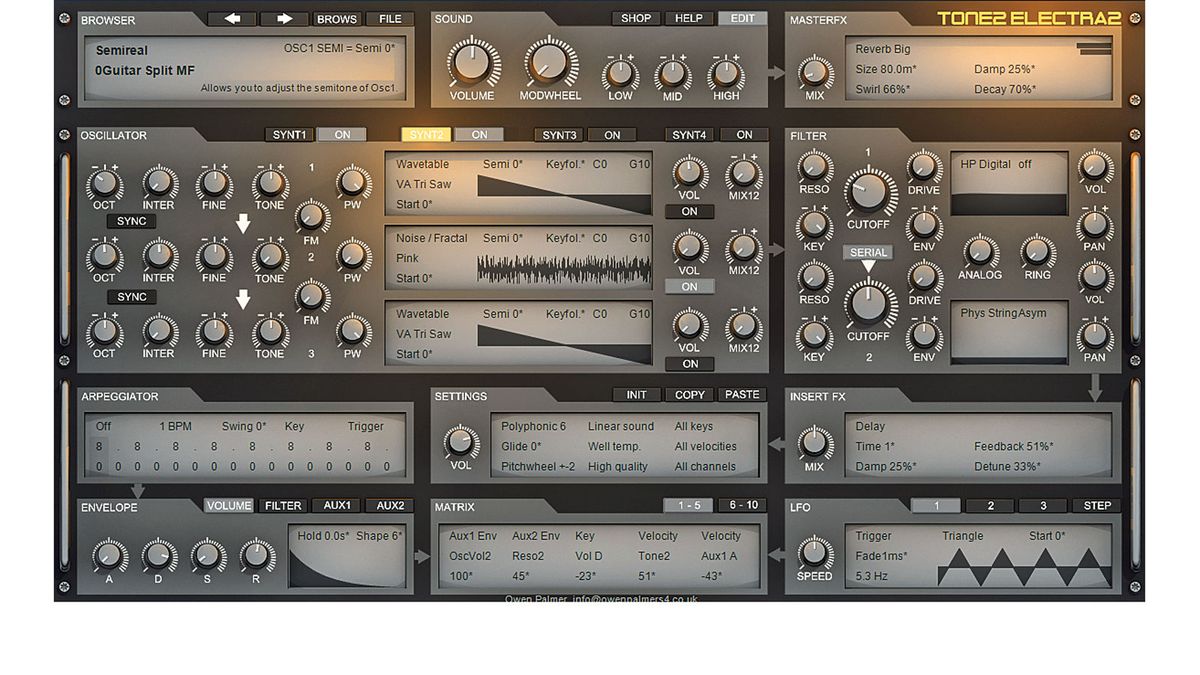Image resolution: width=1200 pixels, height=675 pixels.
Task: Open the Reverb Big master effect selector
Action: click(x=883, y=49)
